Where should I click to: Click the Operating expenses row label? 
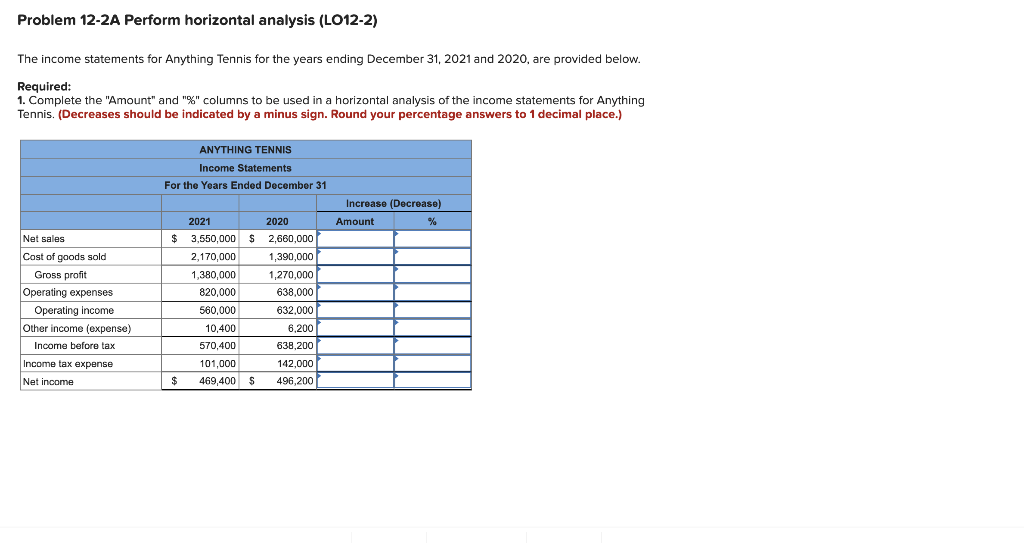coord(68,292)
